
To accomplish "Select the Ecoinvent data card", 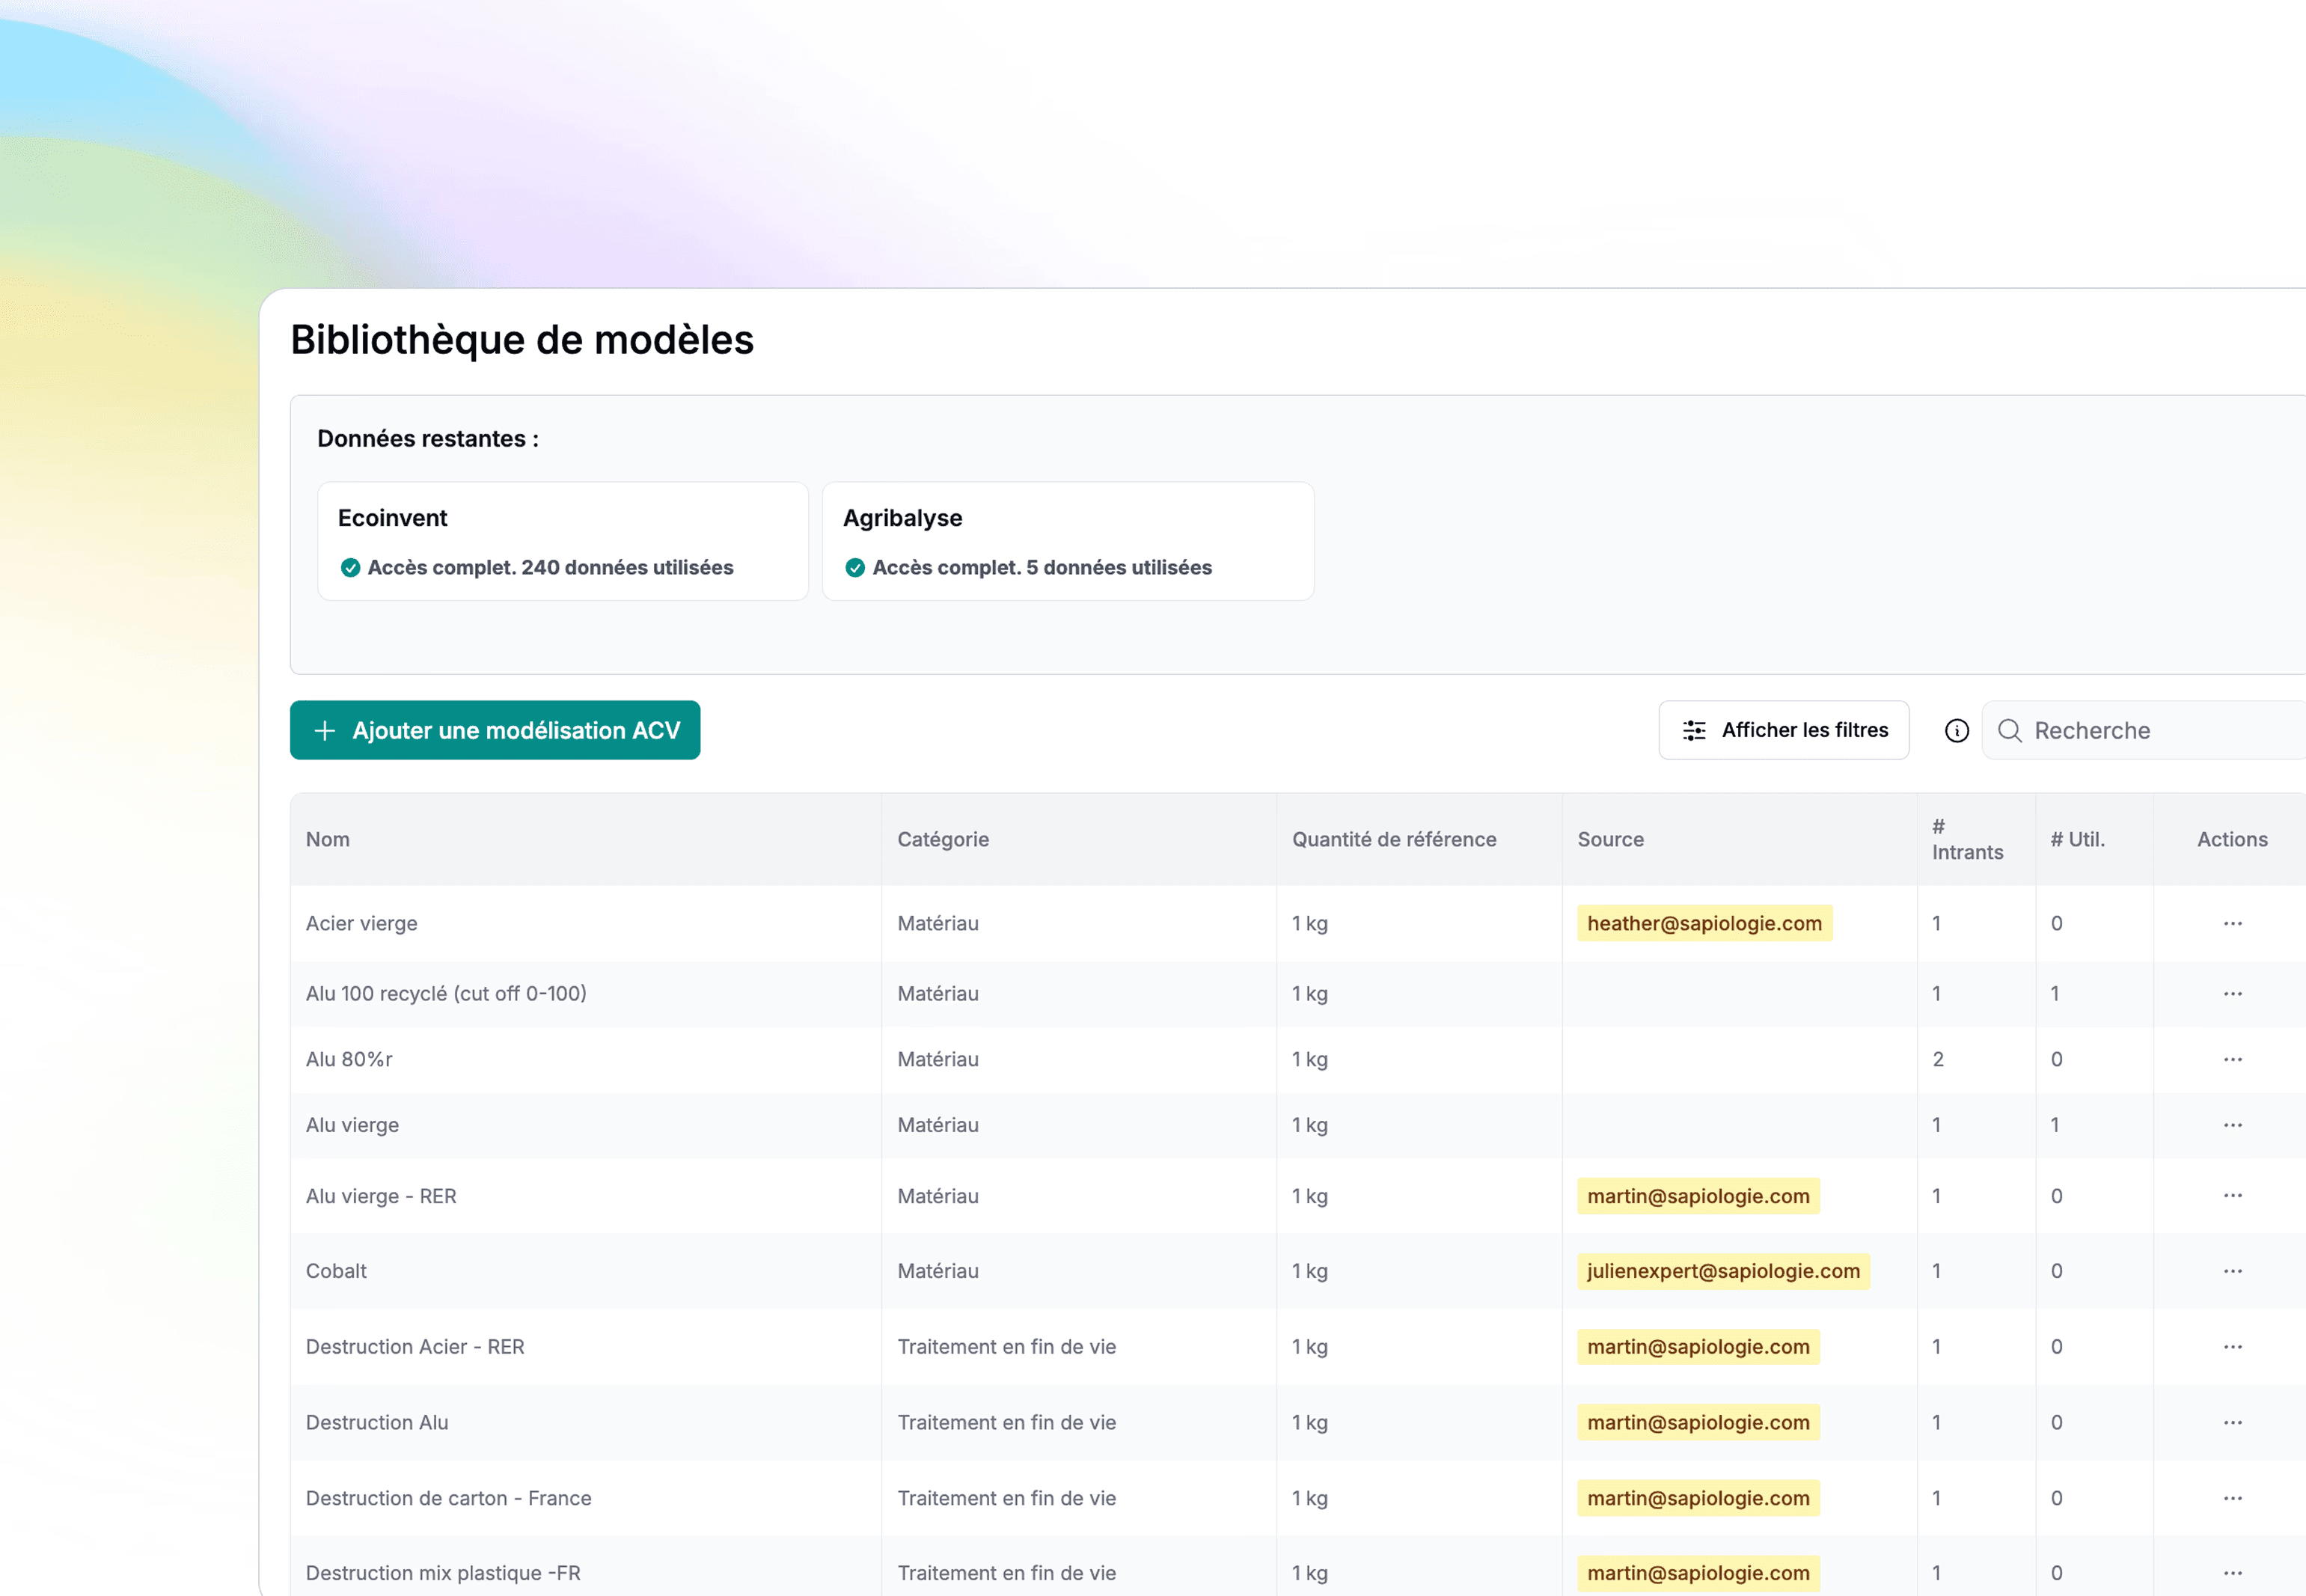I will (x=563, y=541).
